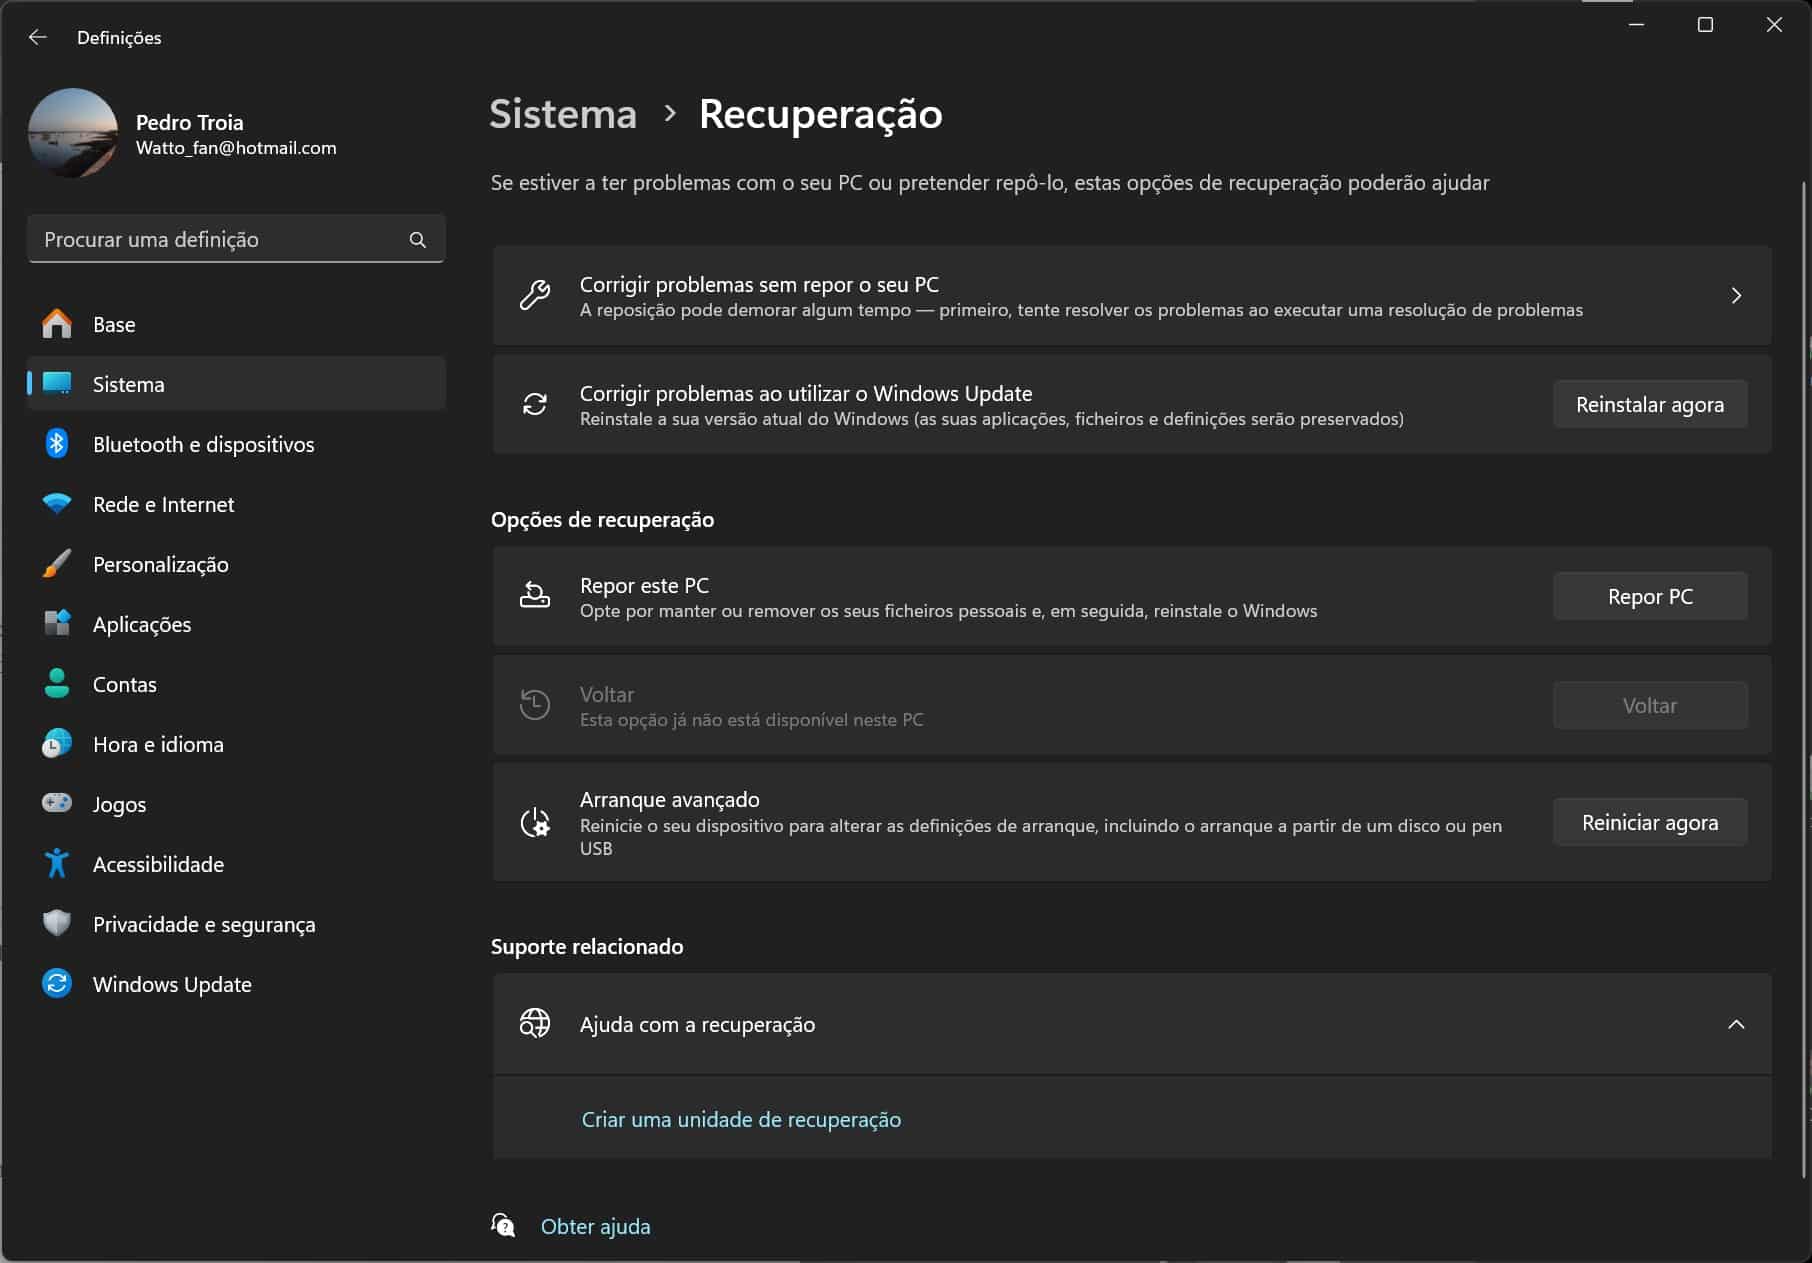Open the Base menu item
Image resolution: width=1812 pixels, height=1263 pixels.
[114, 325]
